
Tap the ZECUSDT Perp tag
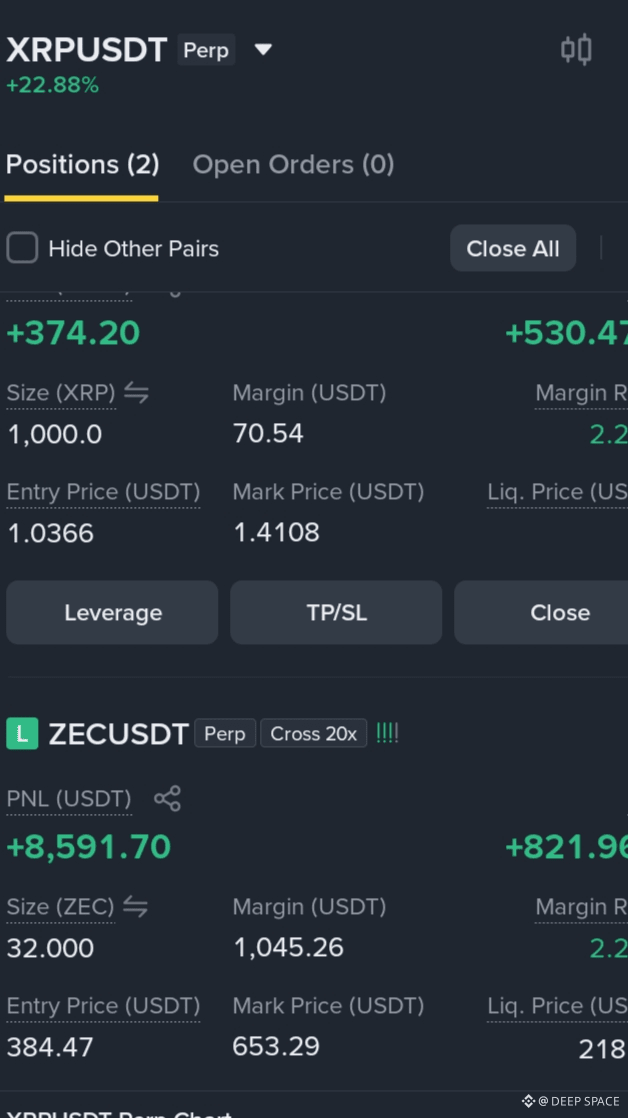click(225, 734)
